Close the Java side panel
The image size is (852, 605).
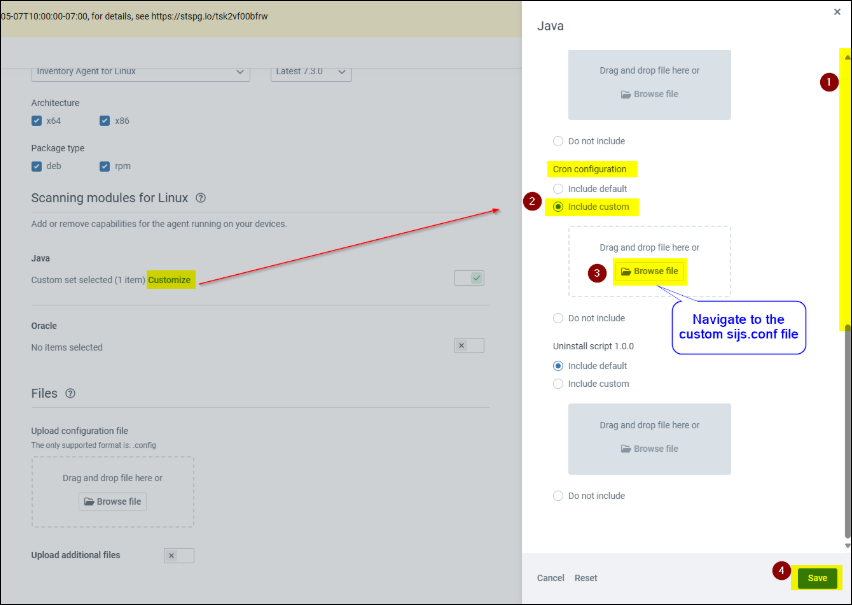837,11
